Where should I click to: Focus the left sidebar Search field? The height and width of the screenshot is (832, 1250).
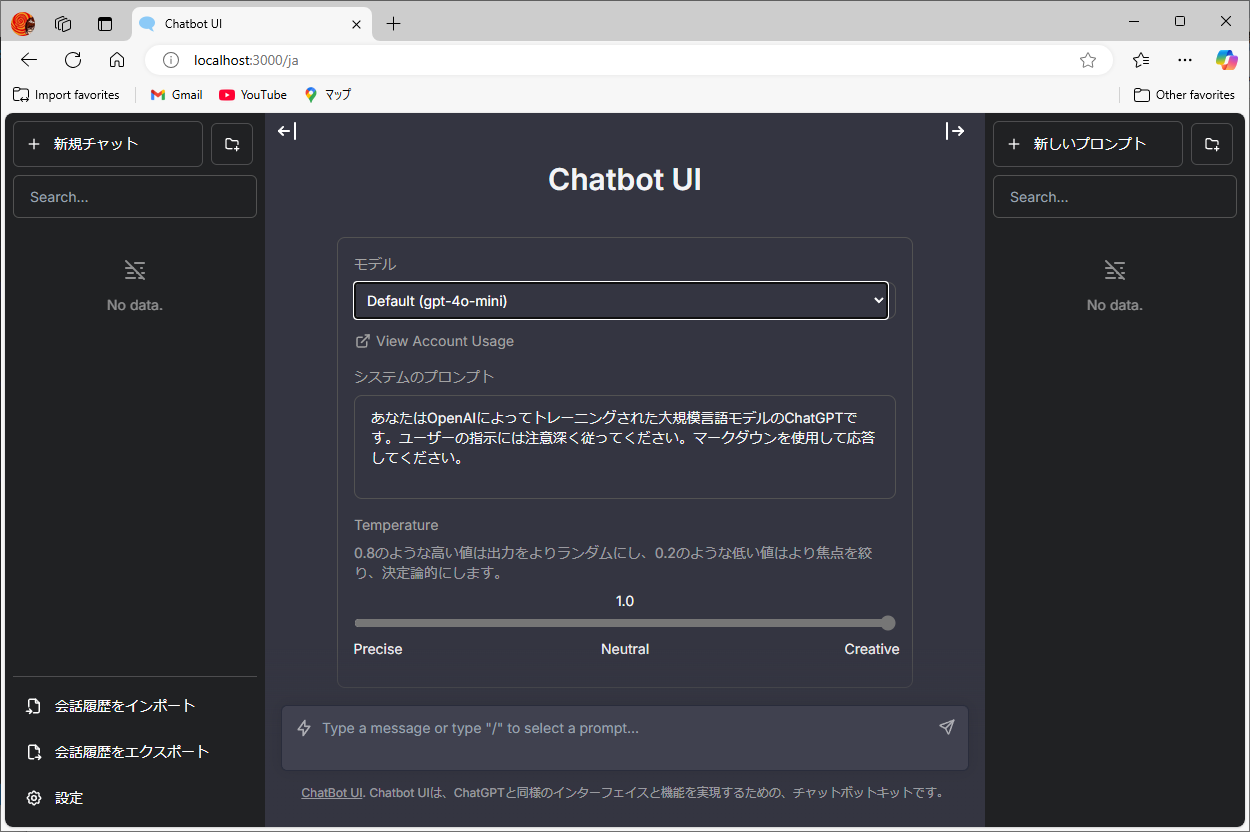point(135,197)
